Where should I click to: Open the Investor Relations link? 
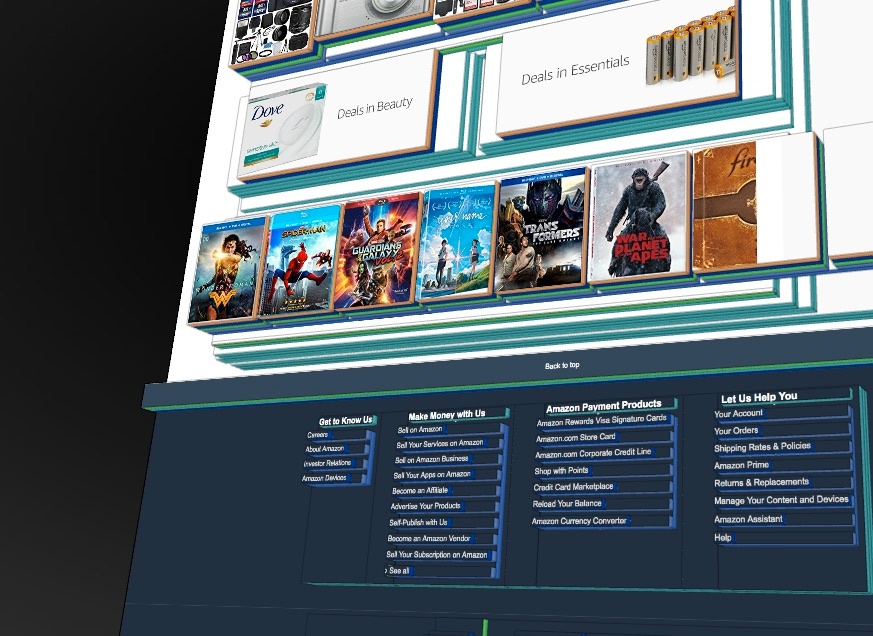[x=327, y=463]
